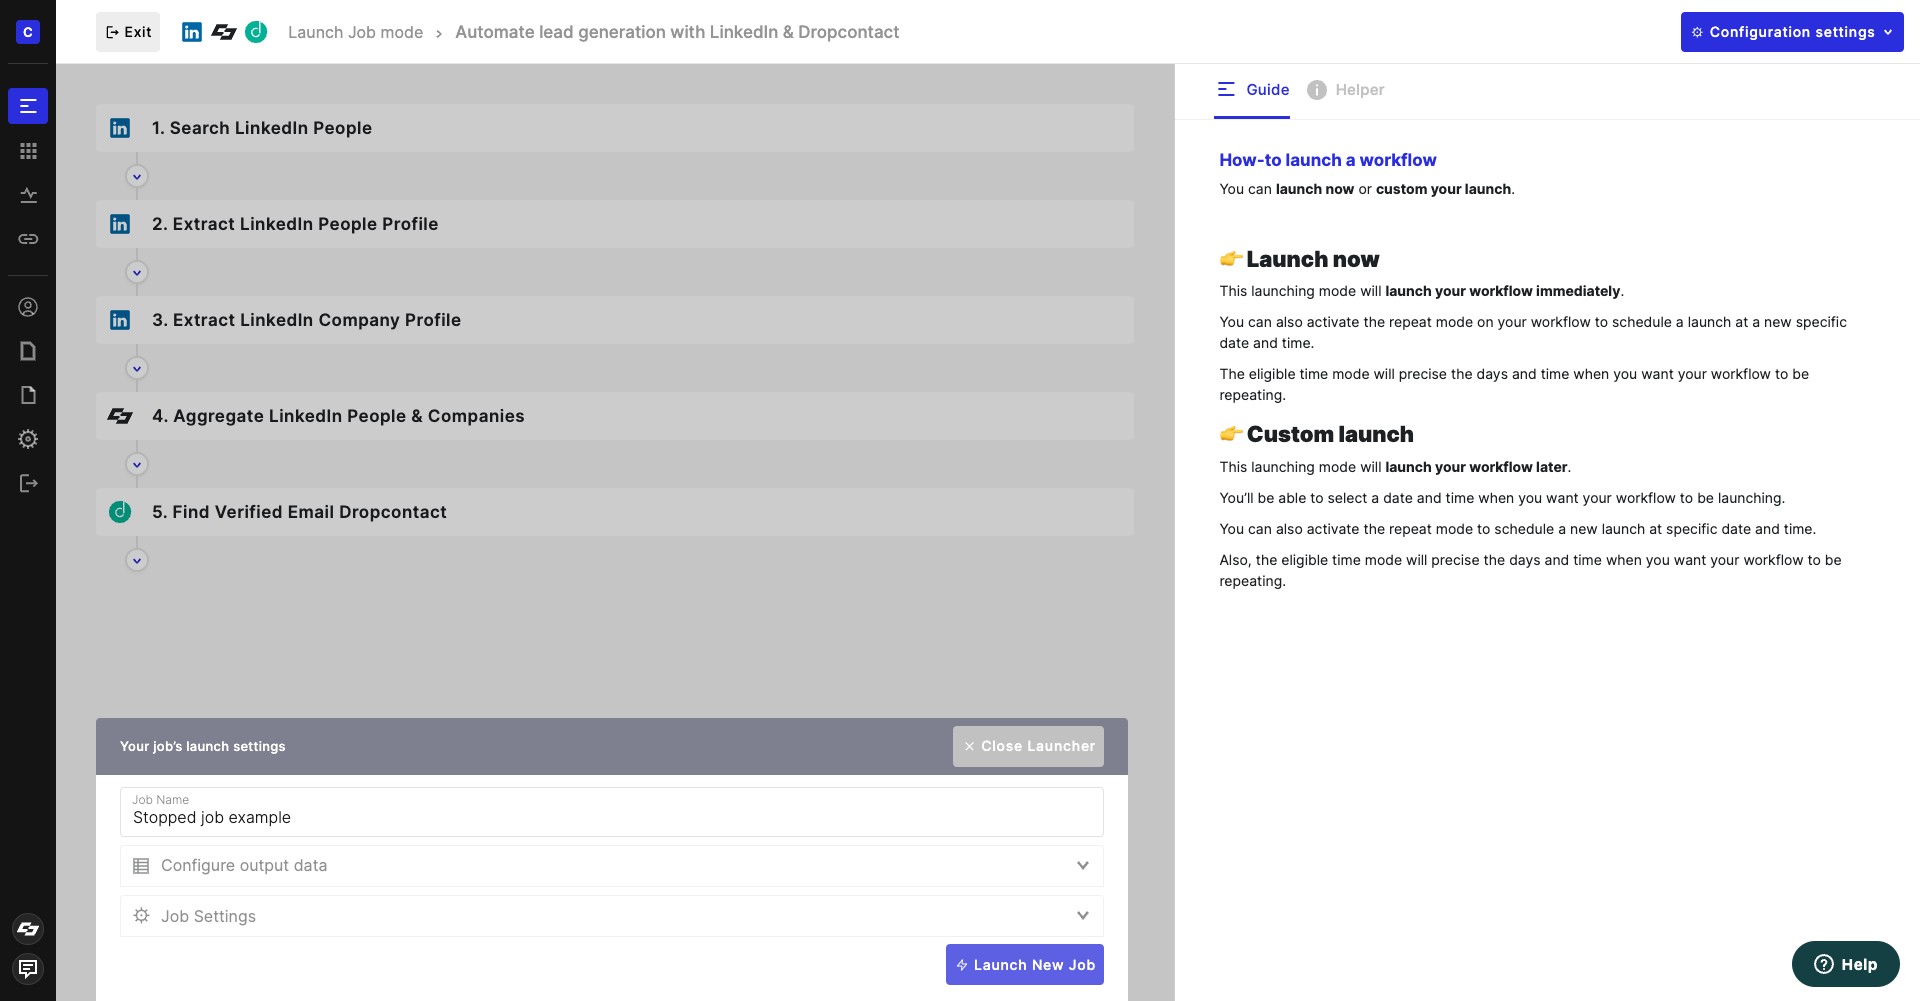Screen dimensions: 1920x1001
Task: Click the info icon beside Helper
Action: click(1317, 90)
